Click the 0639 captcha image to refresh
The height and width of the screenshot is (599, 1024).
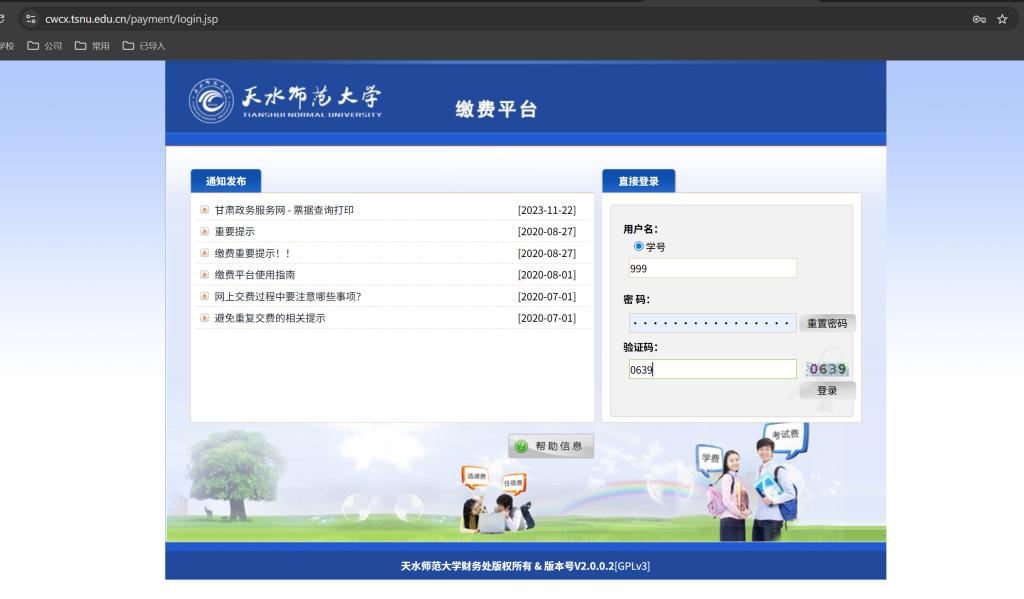pyautogui.click(x=827, y=369)
